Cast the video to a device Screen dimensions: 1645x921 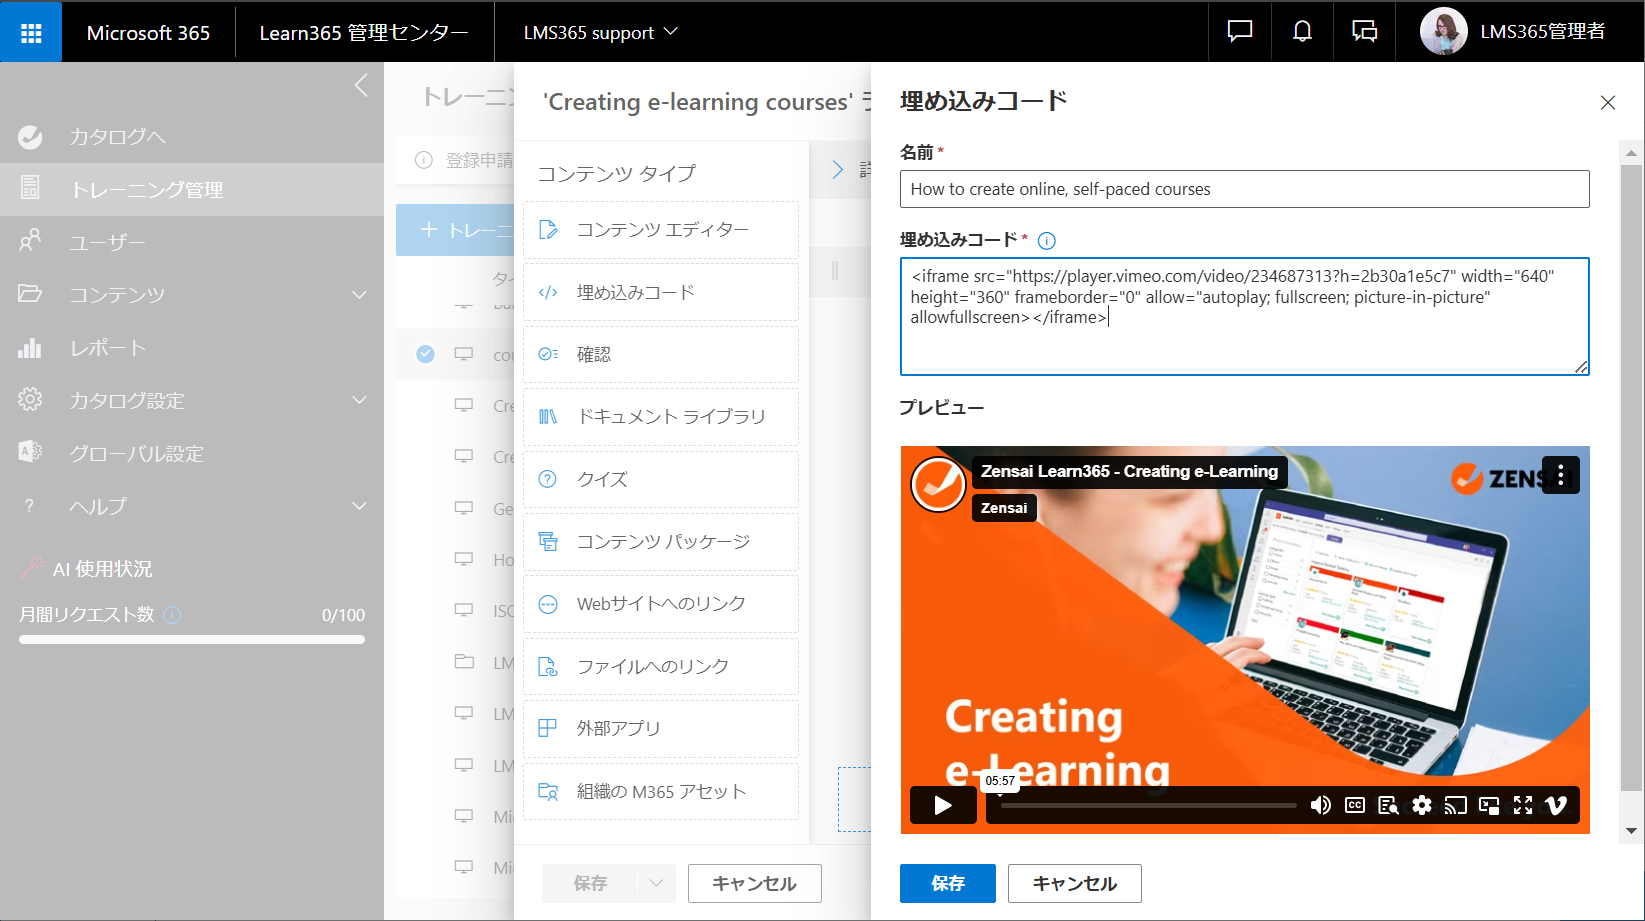1456,805
